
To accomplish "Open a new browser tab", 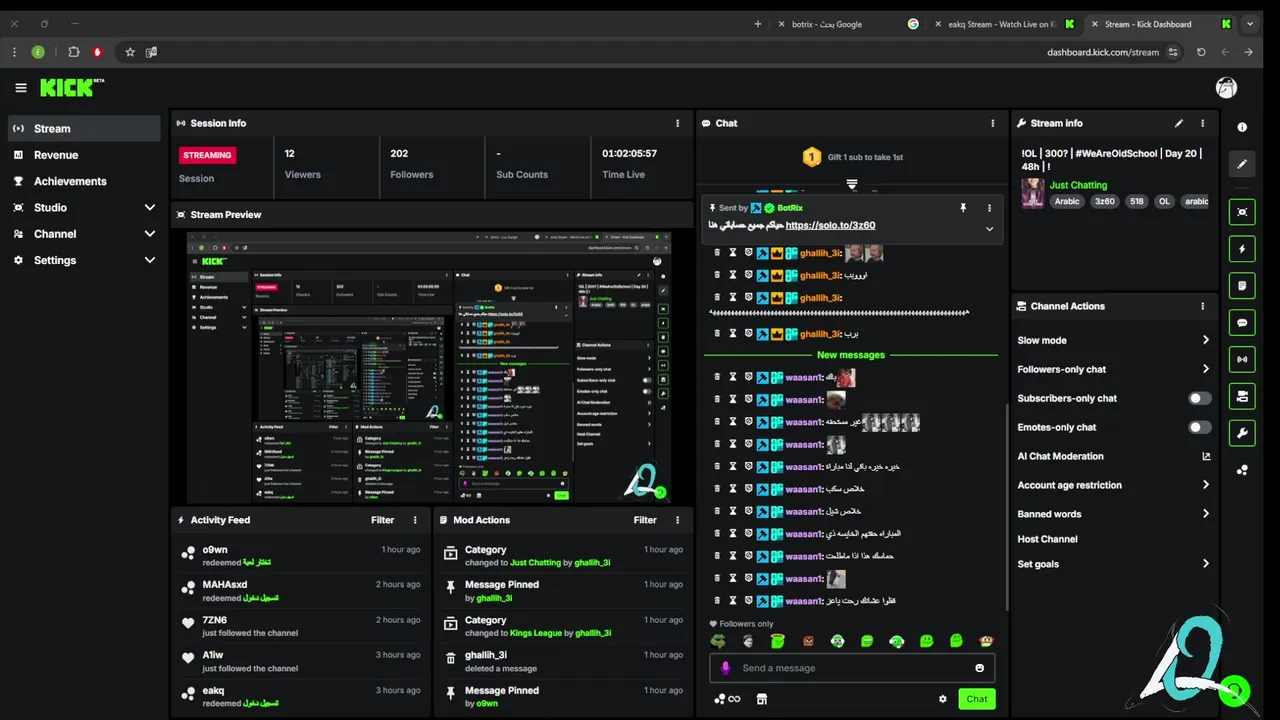I will [x=758, y=24].
